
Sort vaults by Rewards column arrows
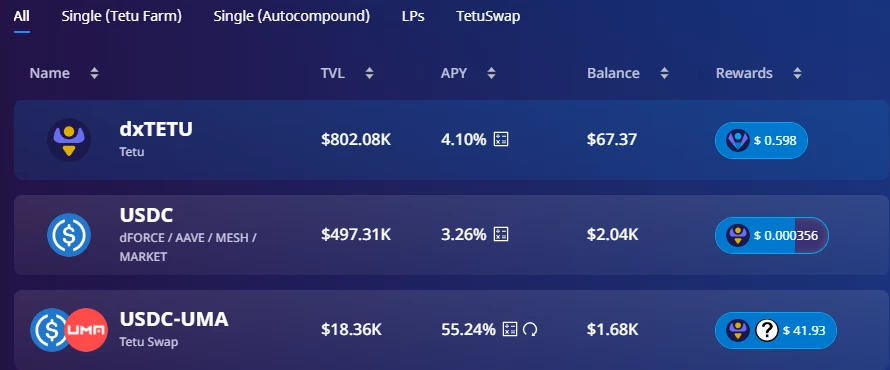(797, 73)
